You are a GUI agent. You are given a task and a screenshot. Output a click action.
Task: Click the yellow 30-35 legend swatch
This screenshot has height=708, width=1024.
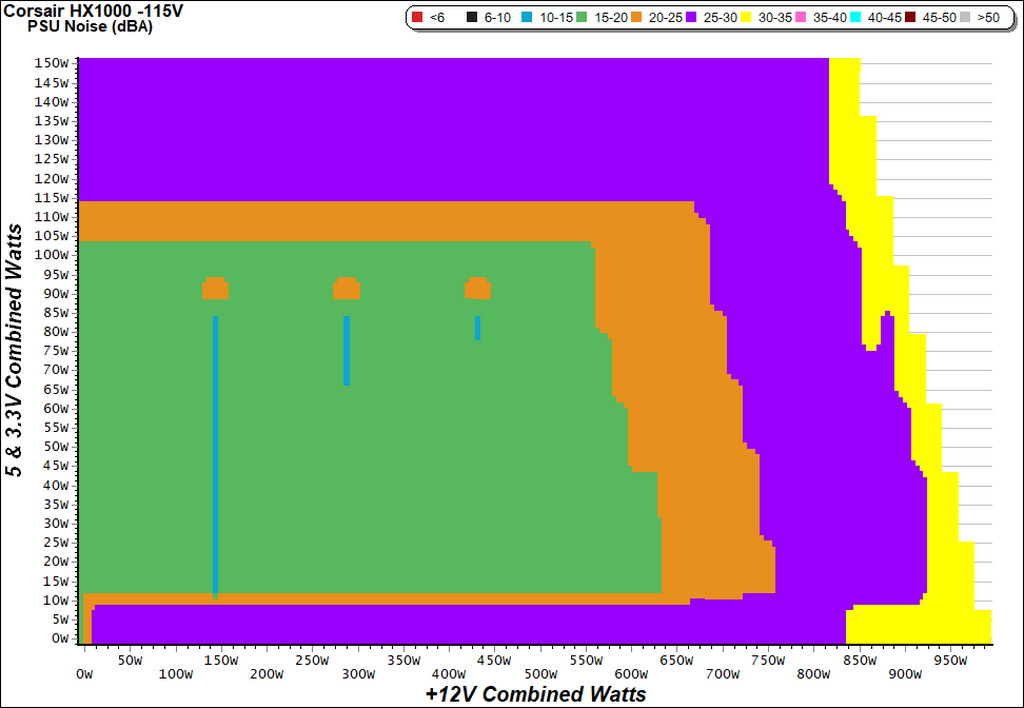pos(746,18)
